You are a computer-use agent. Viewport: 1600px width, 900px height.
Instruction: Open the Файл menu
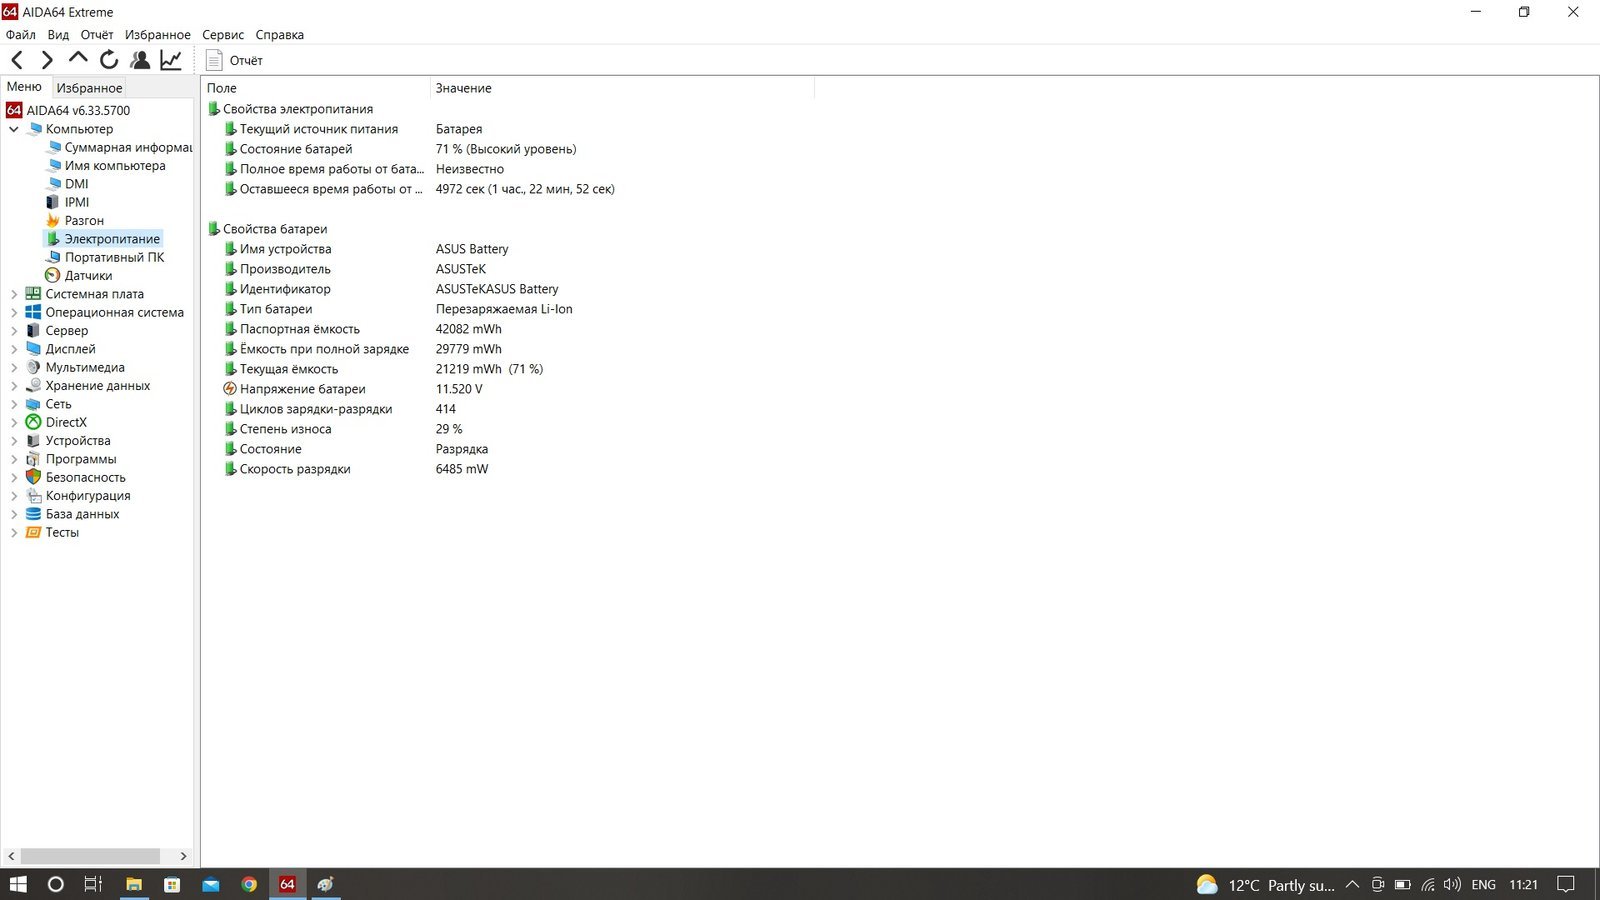[20, 35]
